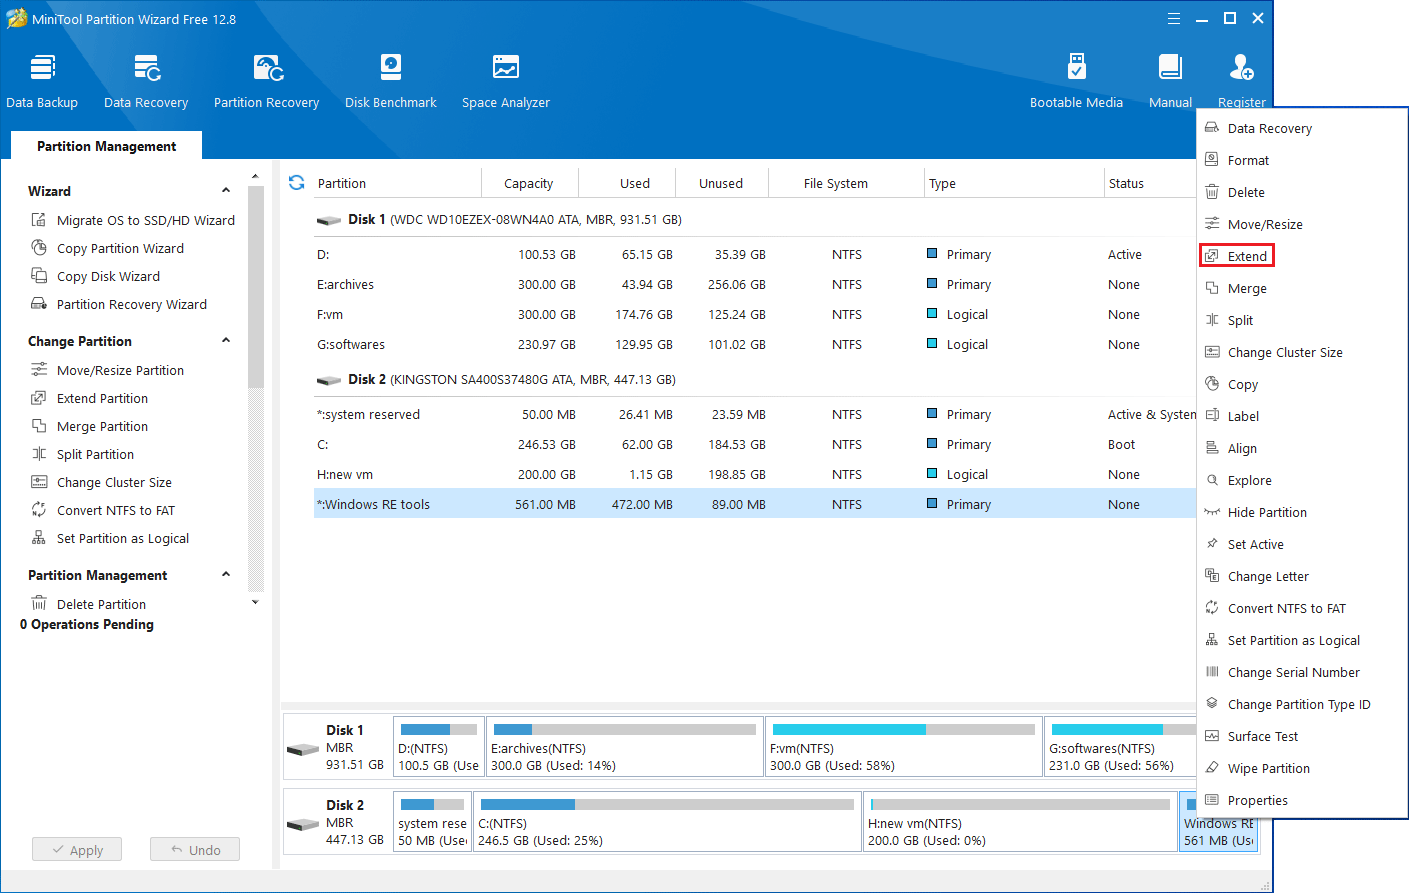Choose Copy from context menu

click(1302, 384)
